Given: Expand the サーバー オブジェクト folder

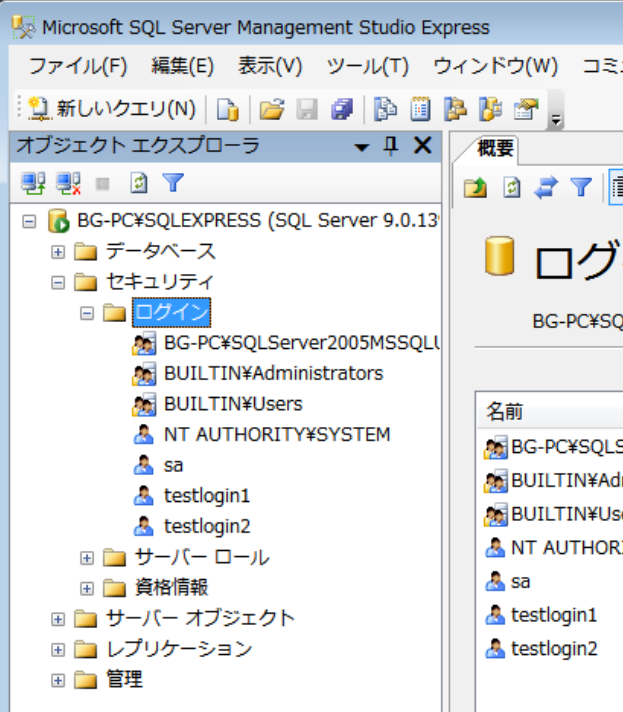Looking at the screenshot, I should (58, 619).
